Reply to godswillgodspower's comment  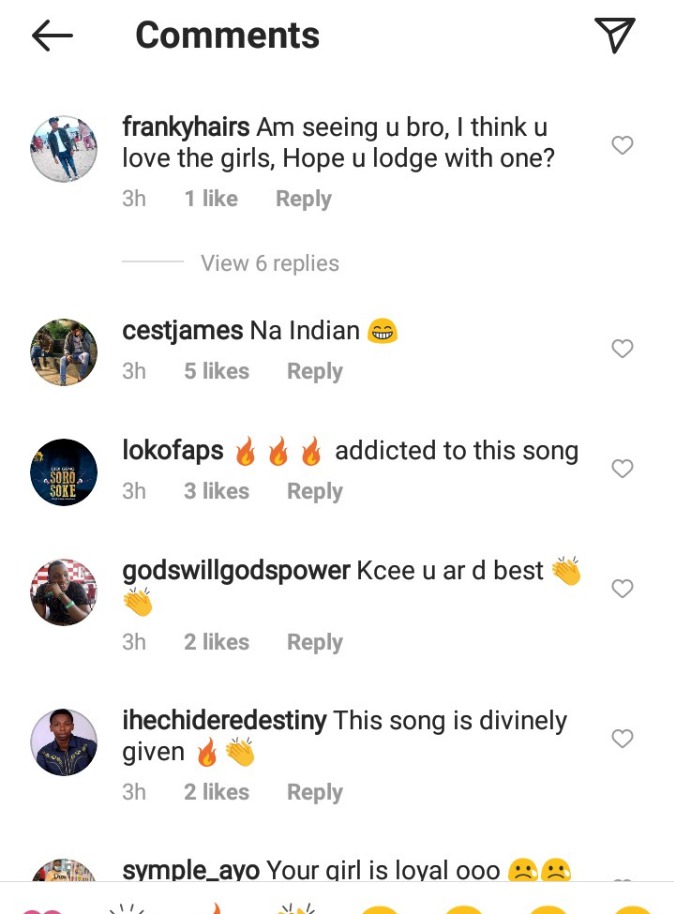(315, 642)
